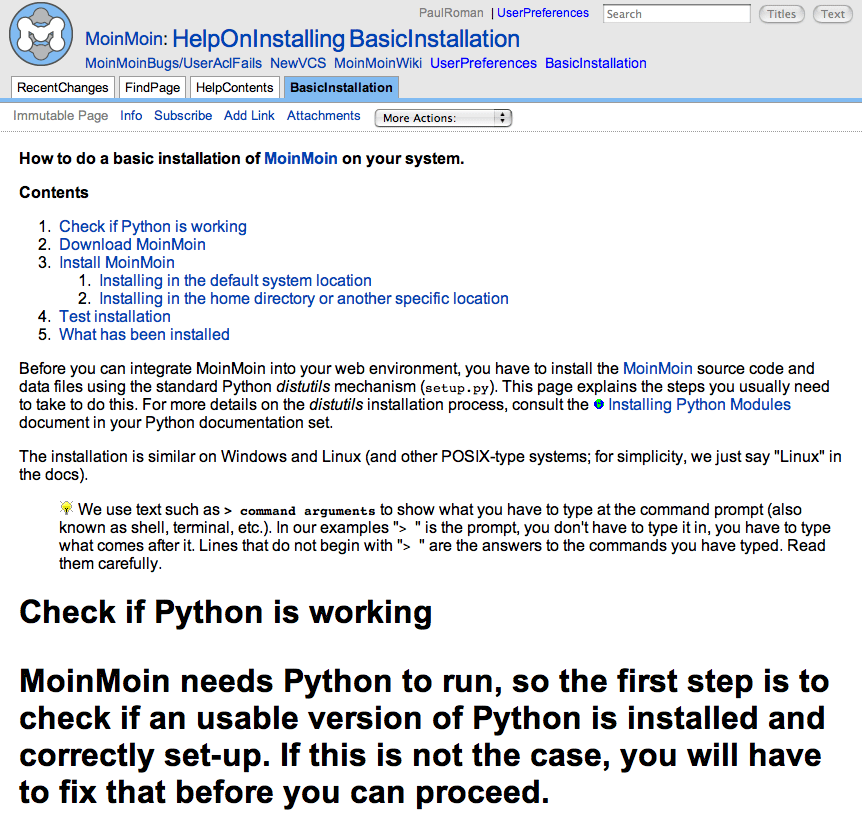
Task: Click the Titles search button
Action: click(x=781, y=14)
